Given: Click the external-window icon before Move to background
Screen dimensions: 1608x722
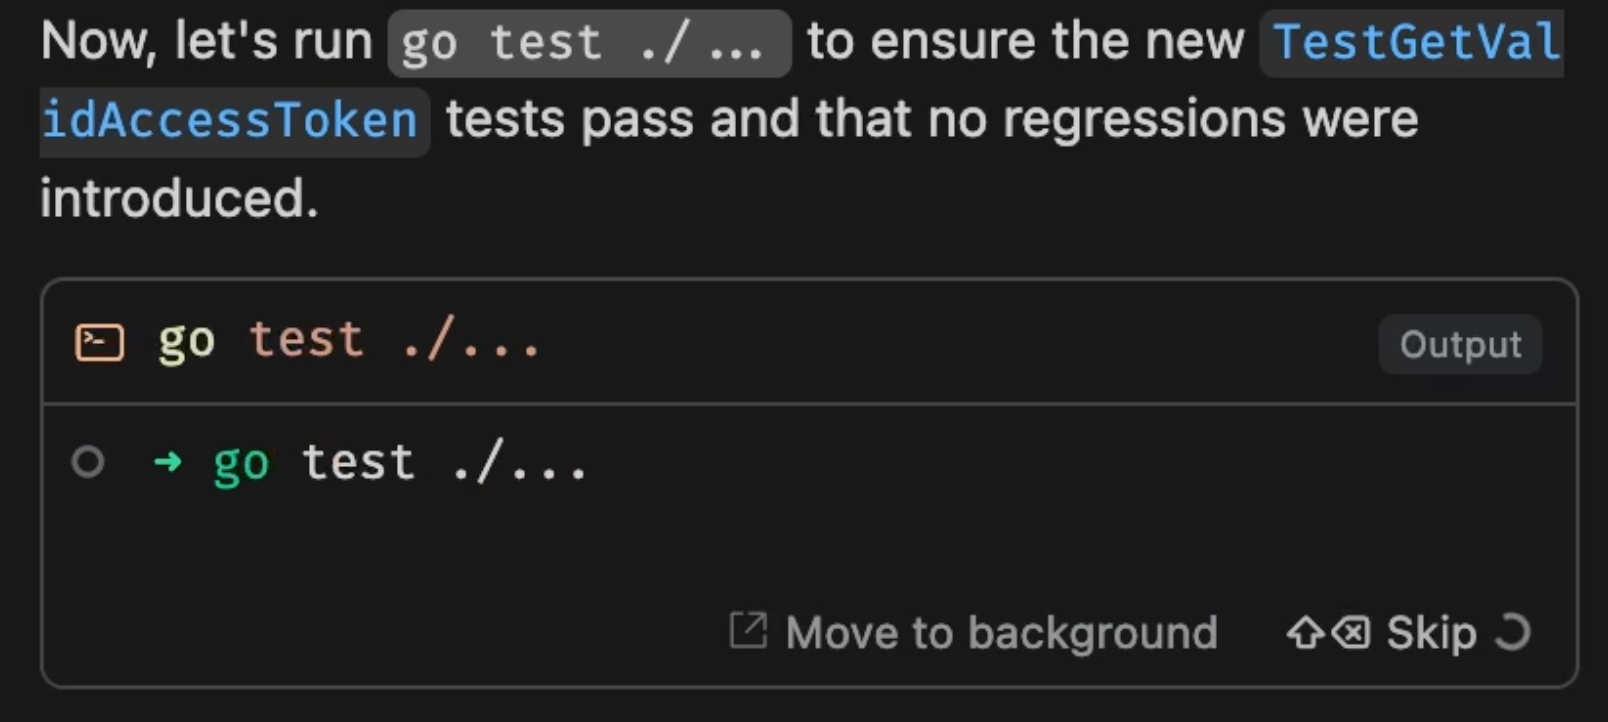Looking at the screenshot, I should [x=748, y=631].
